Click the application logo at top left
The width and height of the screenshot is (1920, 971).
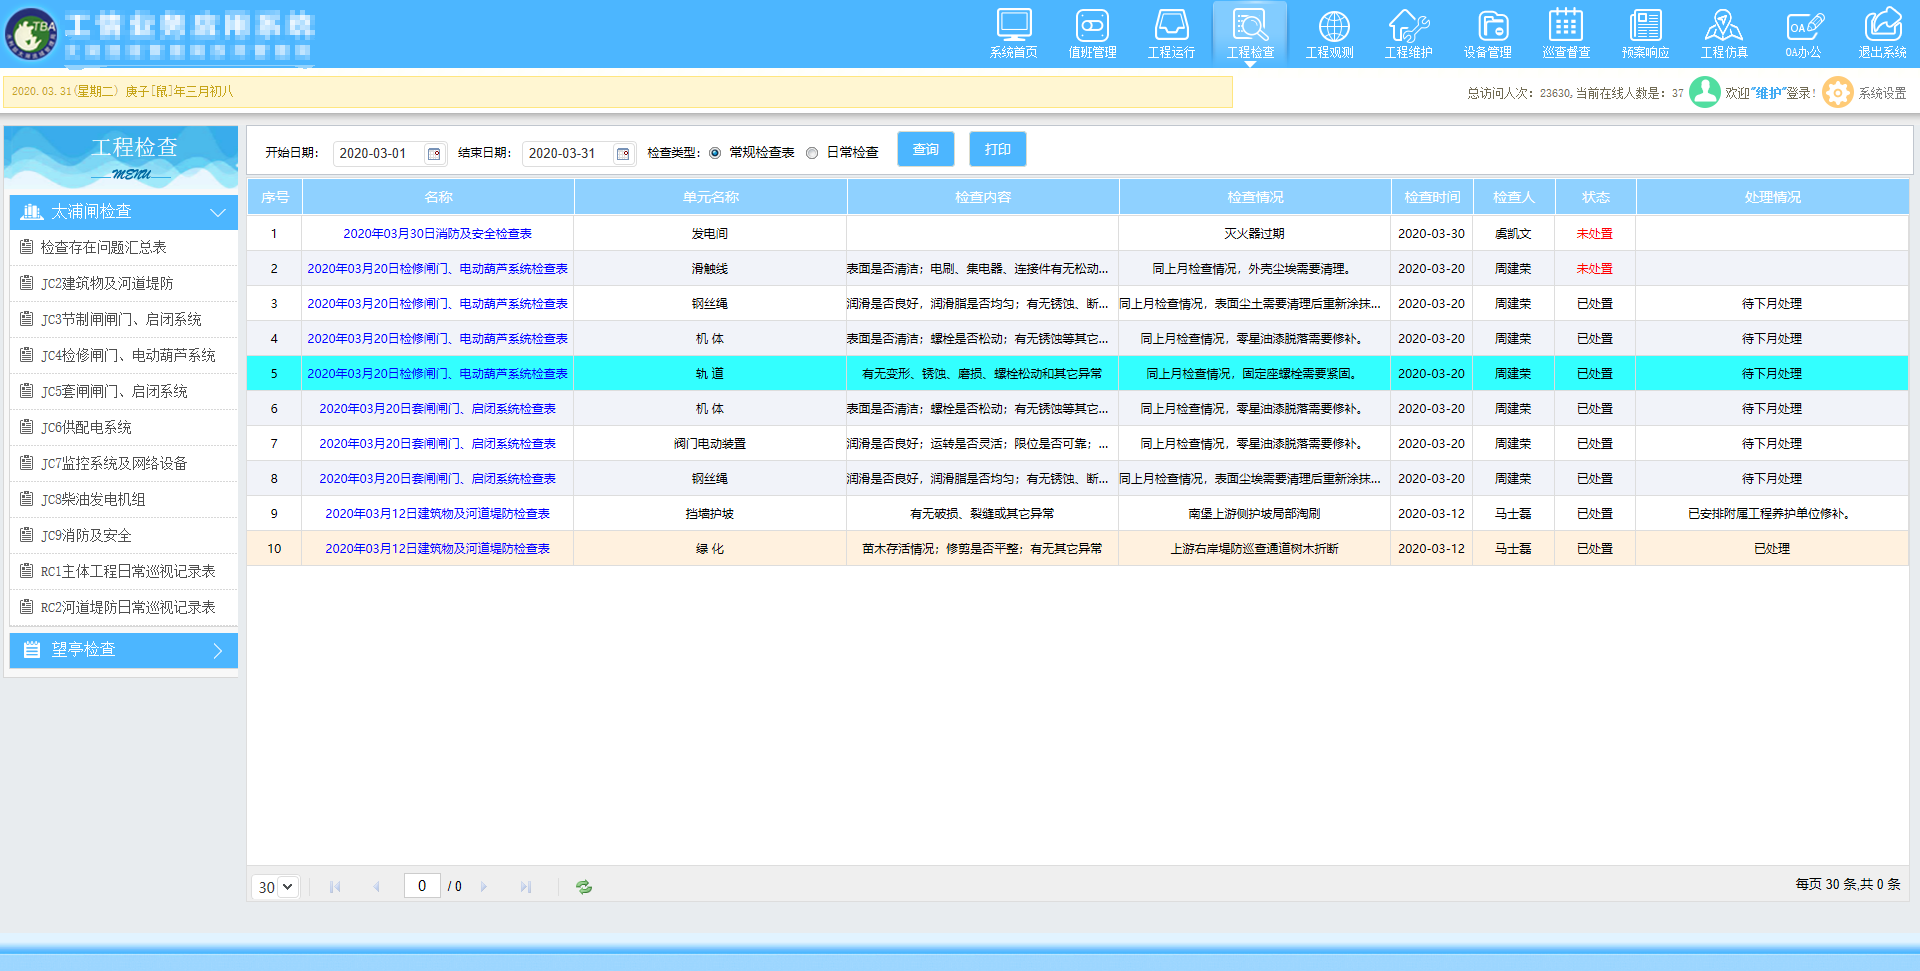(31, 34)
